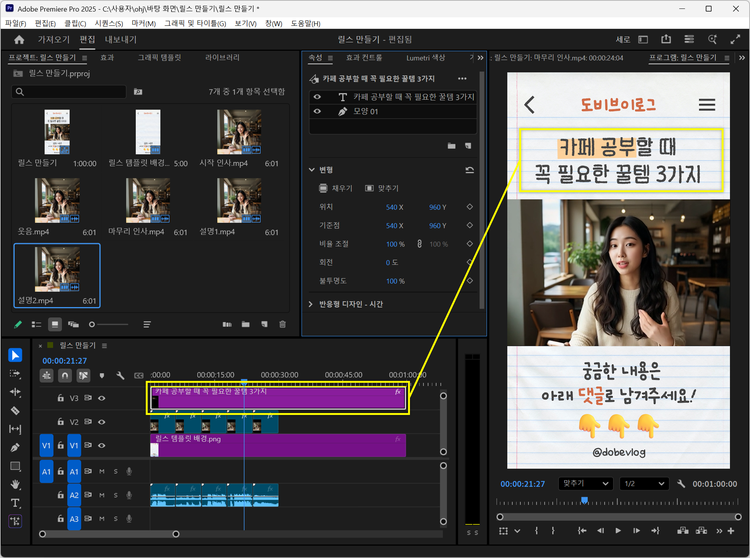
Task: Open the 맞추기 zoom level dropdown
Action: tap(584, 483)
